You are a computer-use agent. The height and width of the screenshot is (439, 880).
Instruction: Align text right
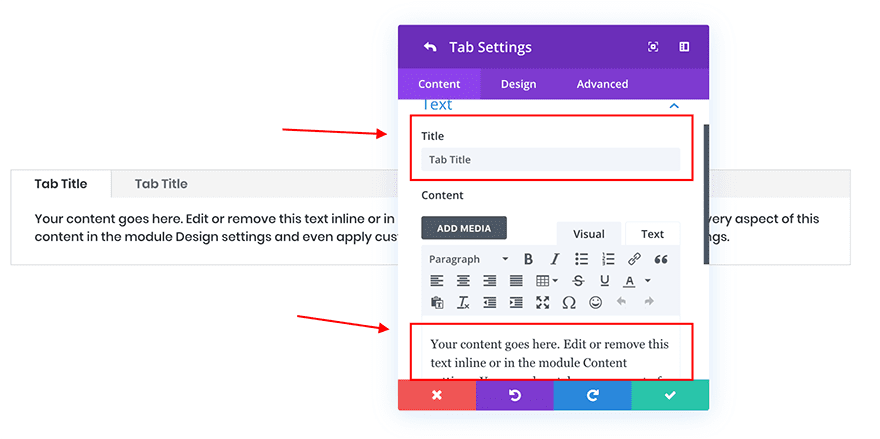[489, 281]
